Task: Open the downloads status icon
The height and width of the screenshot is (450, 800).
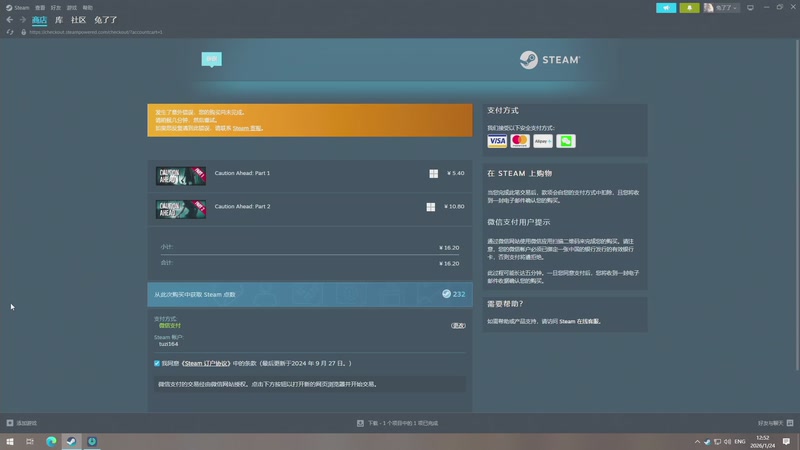Action: tap(360, 423)
